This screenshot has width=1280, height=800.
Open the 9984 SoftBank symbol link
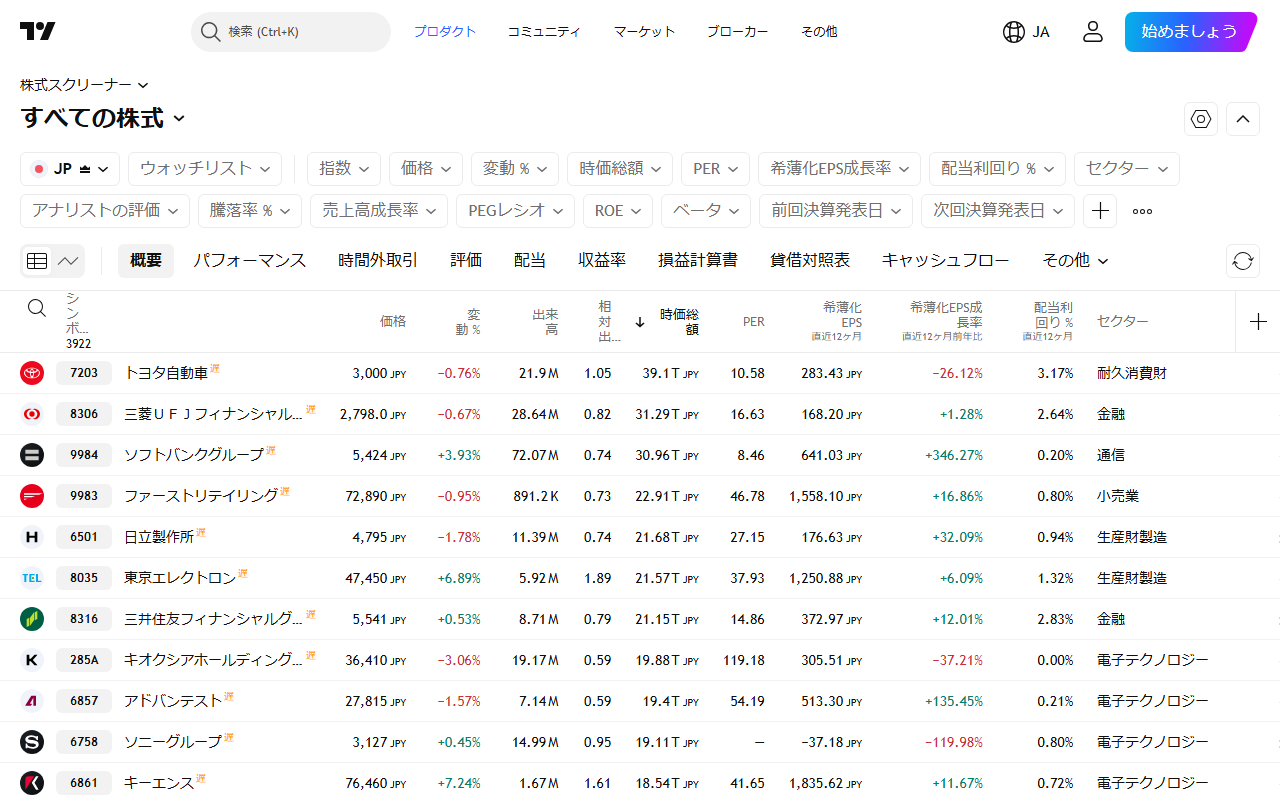[84, 455]
